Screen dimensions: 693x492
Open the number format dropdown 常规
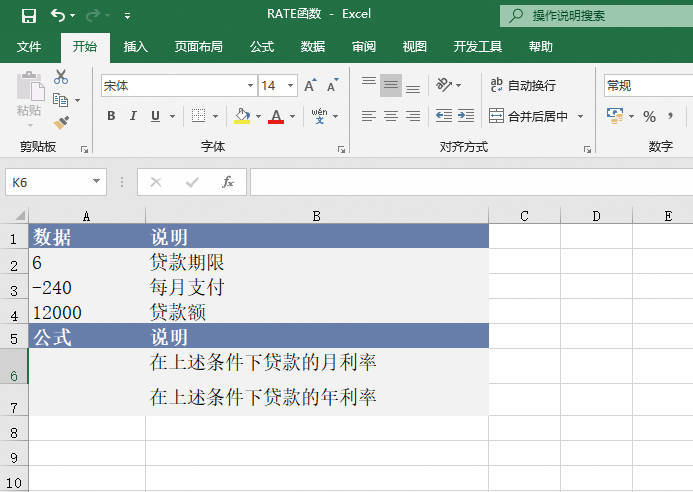tap(645, 86)
